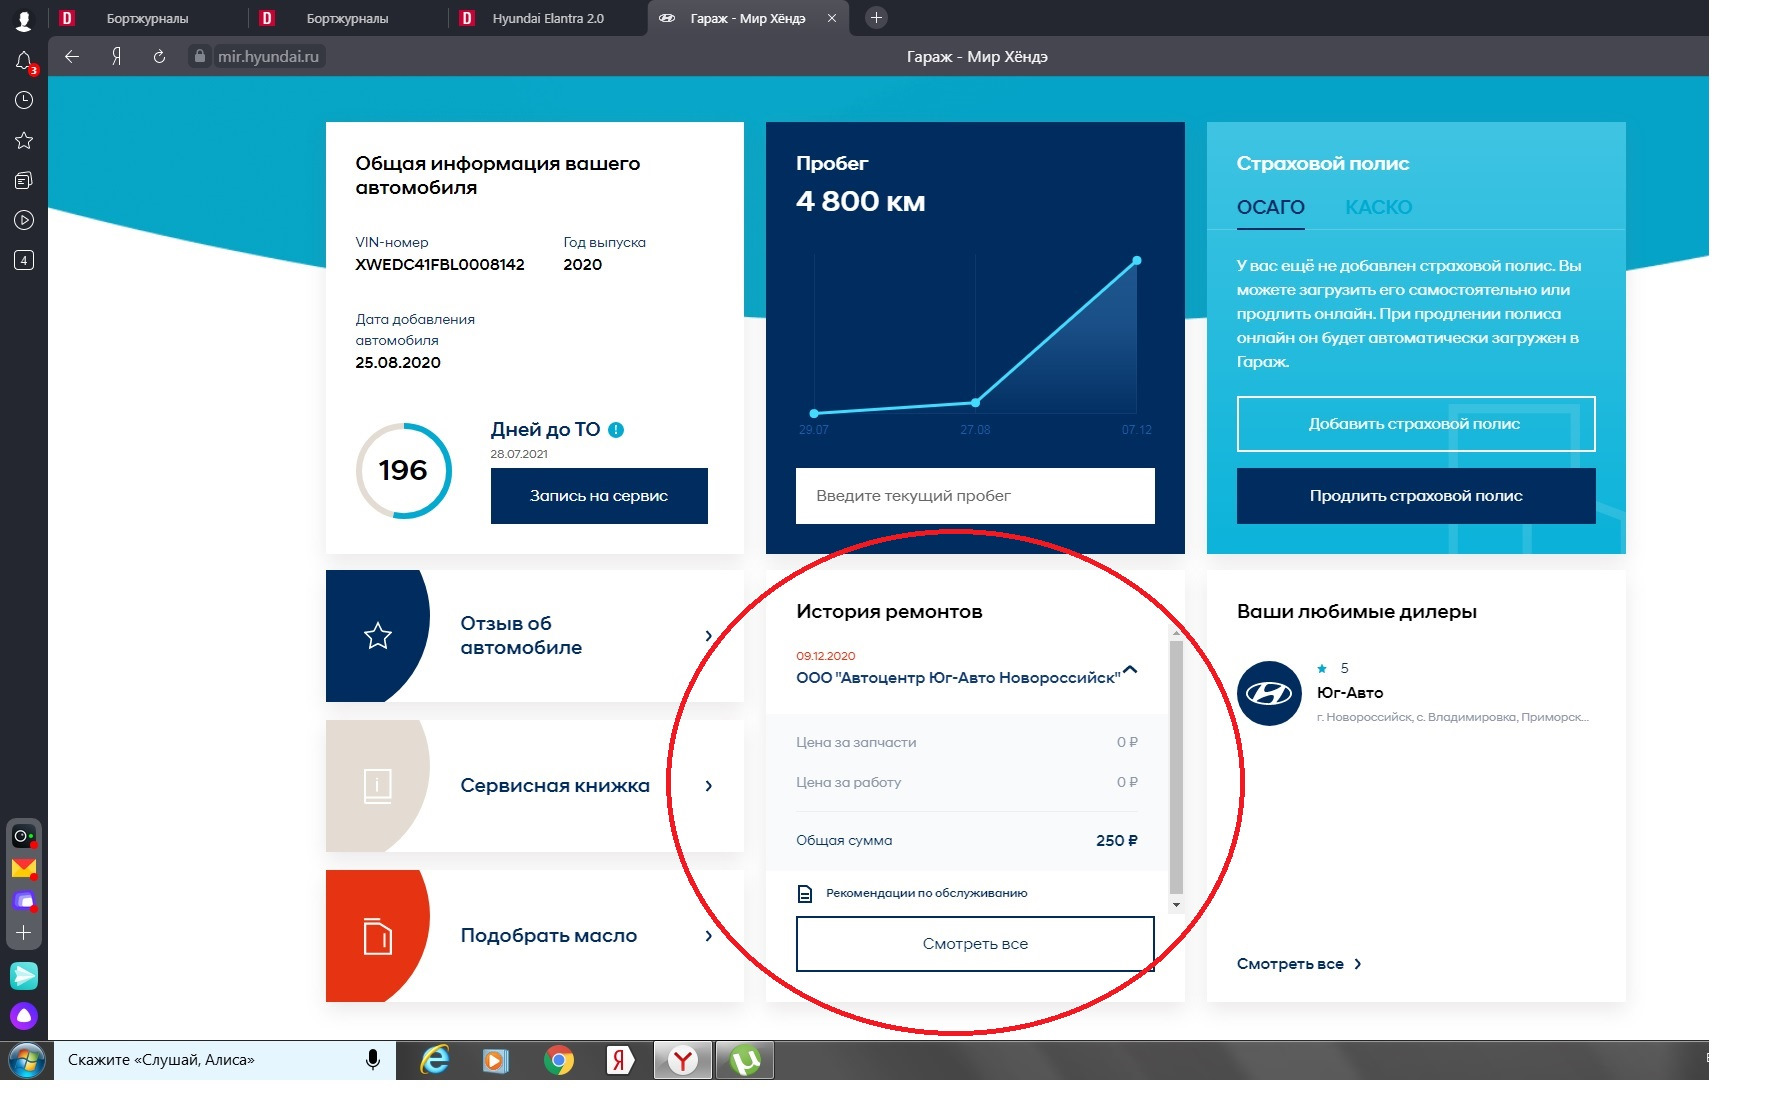Click Продлить страховой полис button
The width and height of the screenshot is (1784, 1093).
(x=1416, y=496)
